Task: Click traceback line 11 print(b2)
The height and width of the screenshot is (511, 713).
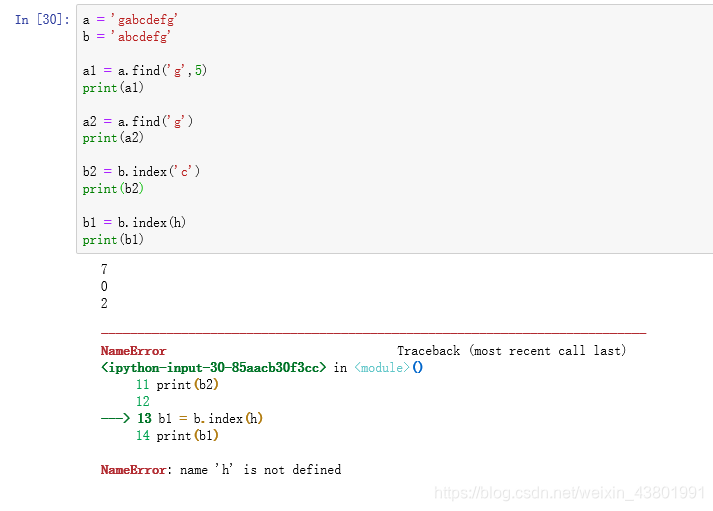Action: pyautogui.click(x=177, y=385)
